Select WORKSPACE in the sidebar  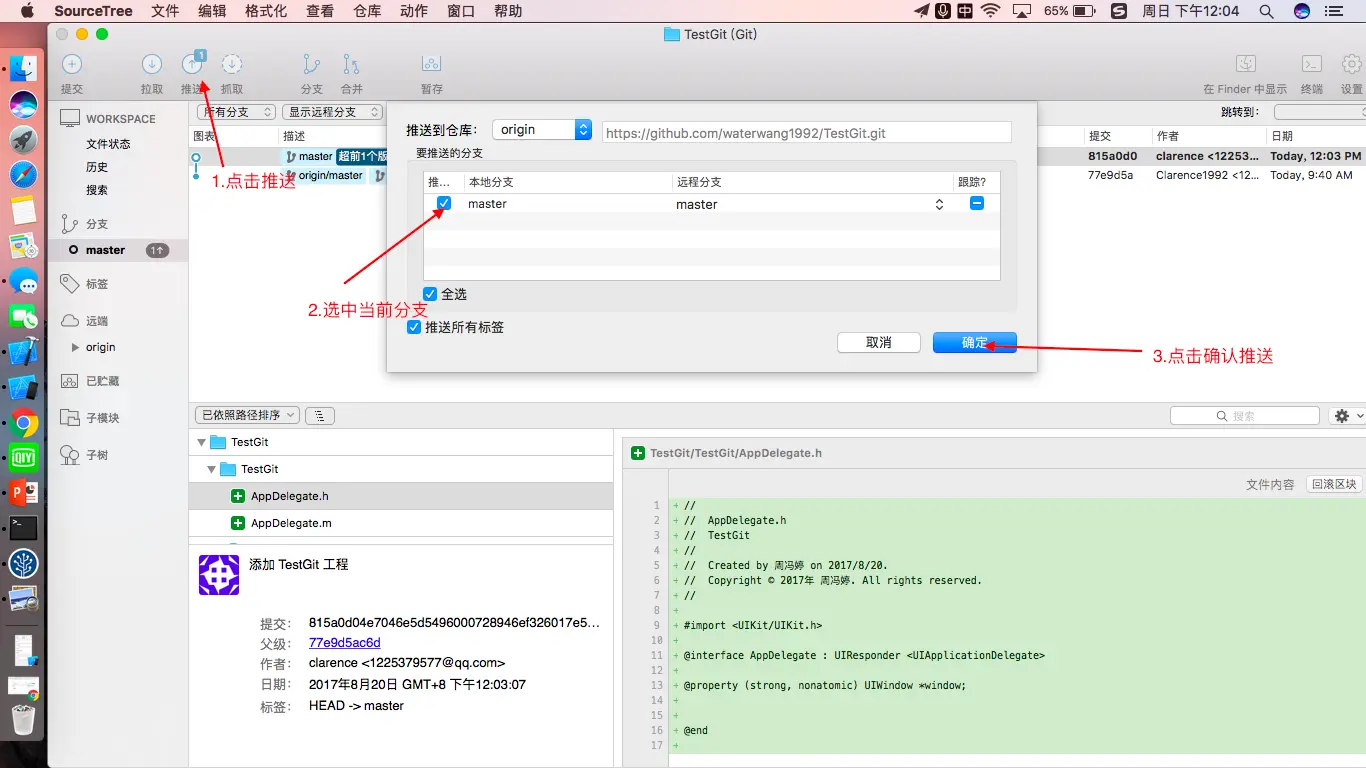[x=120, y=119]
